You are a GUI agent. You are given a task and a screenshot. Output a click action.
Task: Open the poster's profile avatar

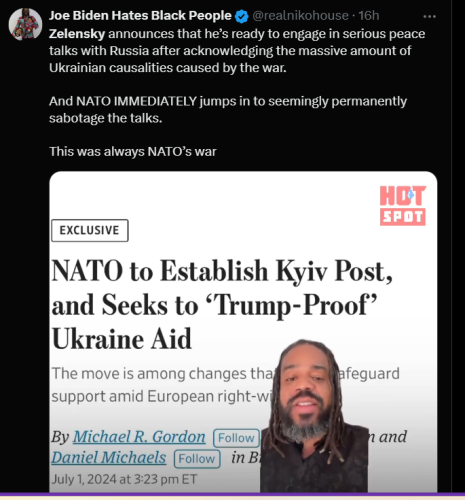coord(25,24)
